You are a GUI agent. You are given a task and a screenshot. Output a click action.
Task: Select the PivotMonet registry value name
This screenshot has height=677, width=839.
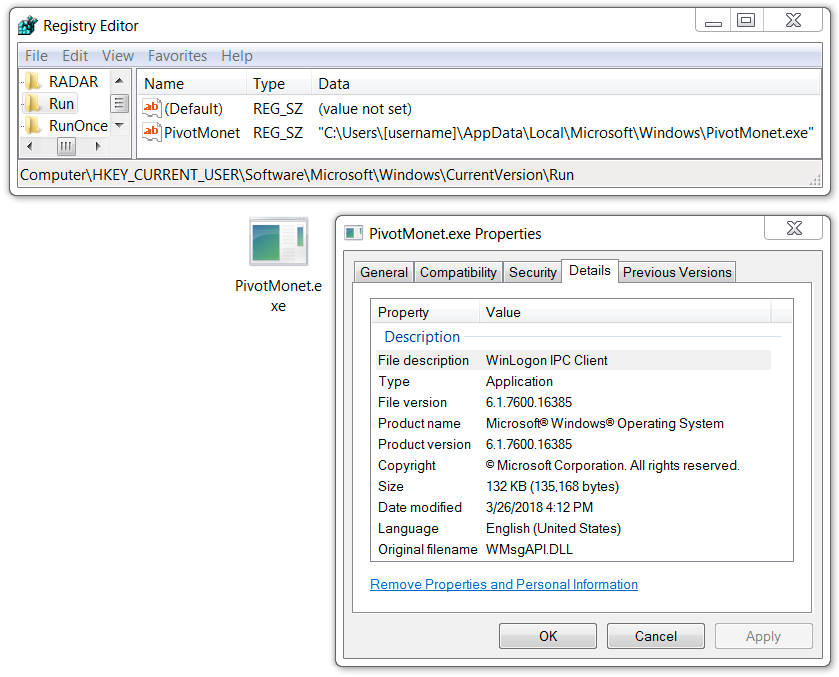(202, 132)
